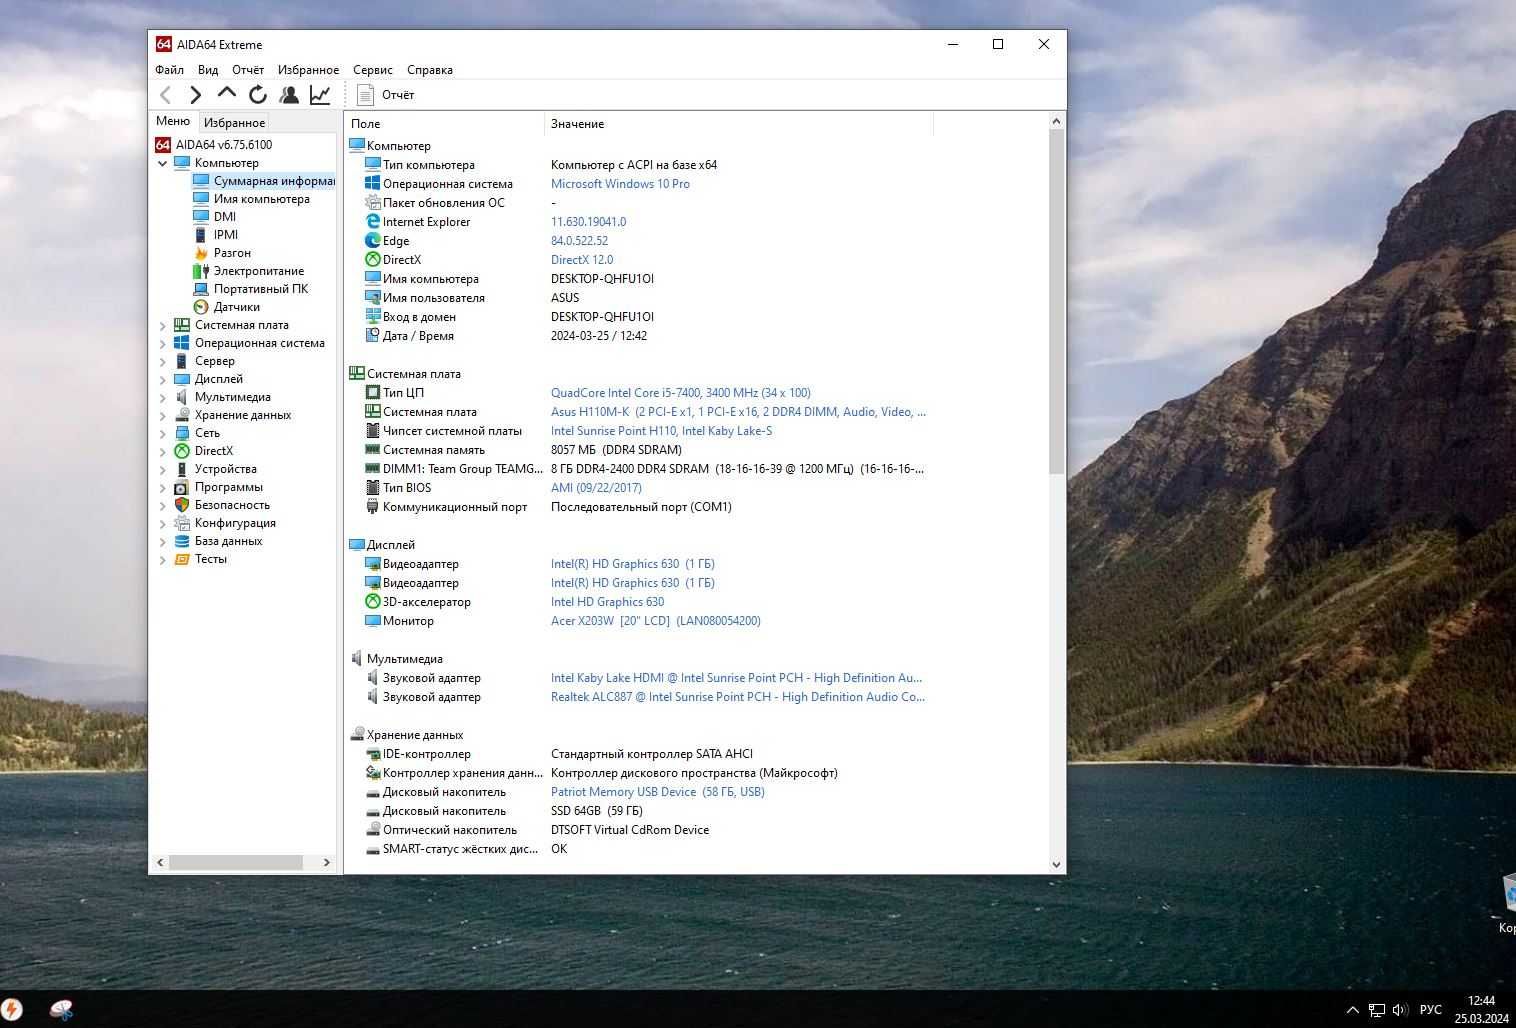Expand the Сеть tree node
The width and height of the screenshot is (1516, 1028).
(163, 433)
